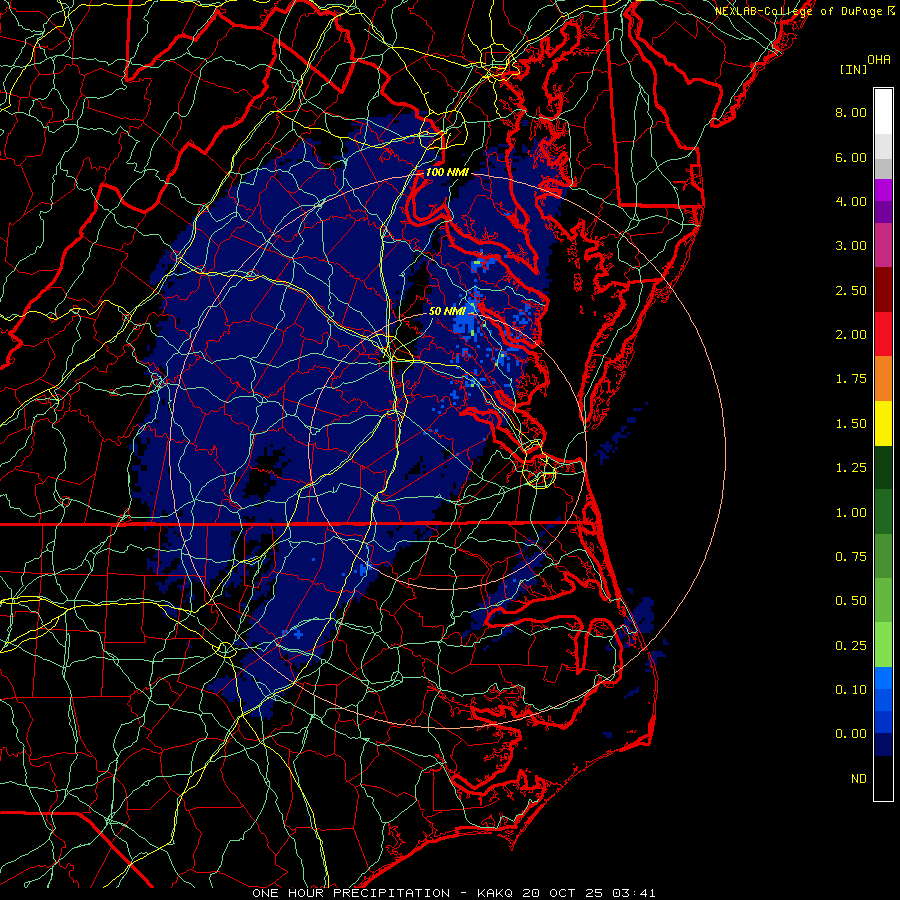
Task: Pick the orange swatch beside 1.75
Action: coord(883,378)
